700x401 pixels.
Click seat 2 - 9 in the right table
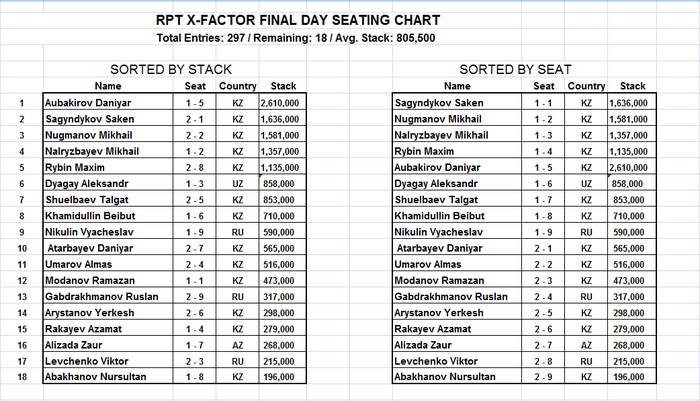click(x=543, y=377)
